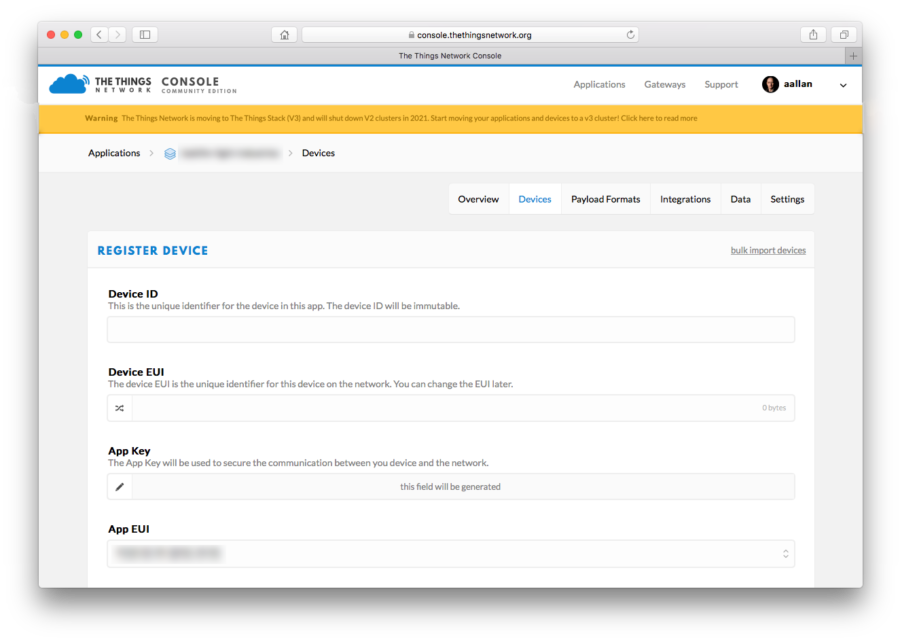Select the Data tab

[740, 199]
